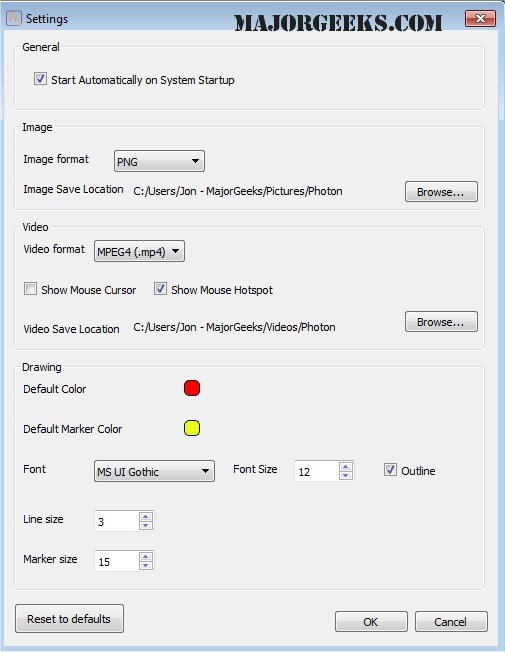Browse for Video Save Location
This screenshot has width=505, height=652.
(x=441, y=322)
